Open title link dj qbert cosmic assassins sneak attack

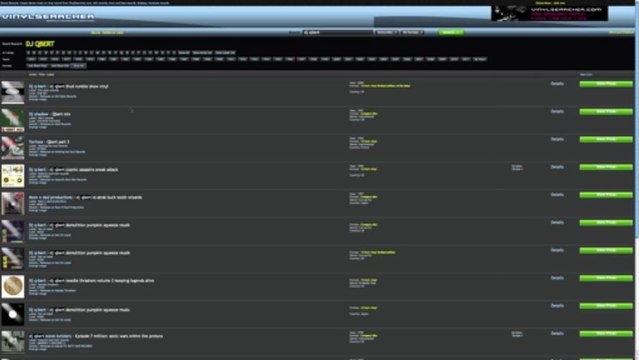[x=73, y=170]
